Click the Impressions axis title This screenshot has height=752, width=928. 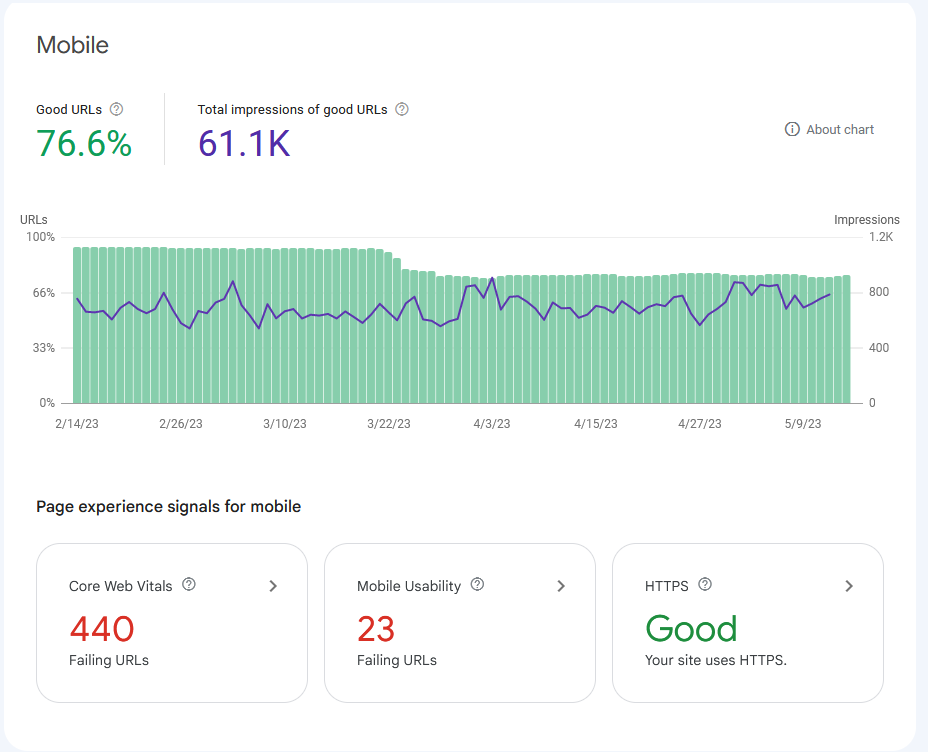coord(866,220)
